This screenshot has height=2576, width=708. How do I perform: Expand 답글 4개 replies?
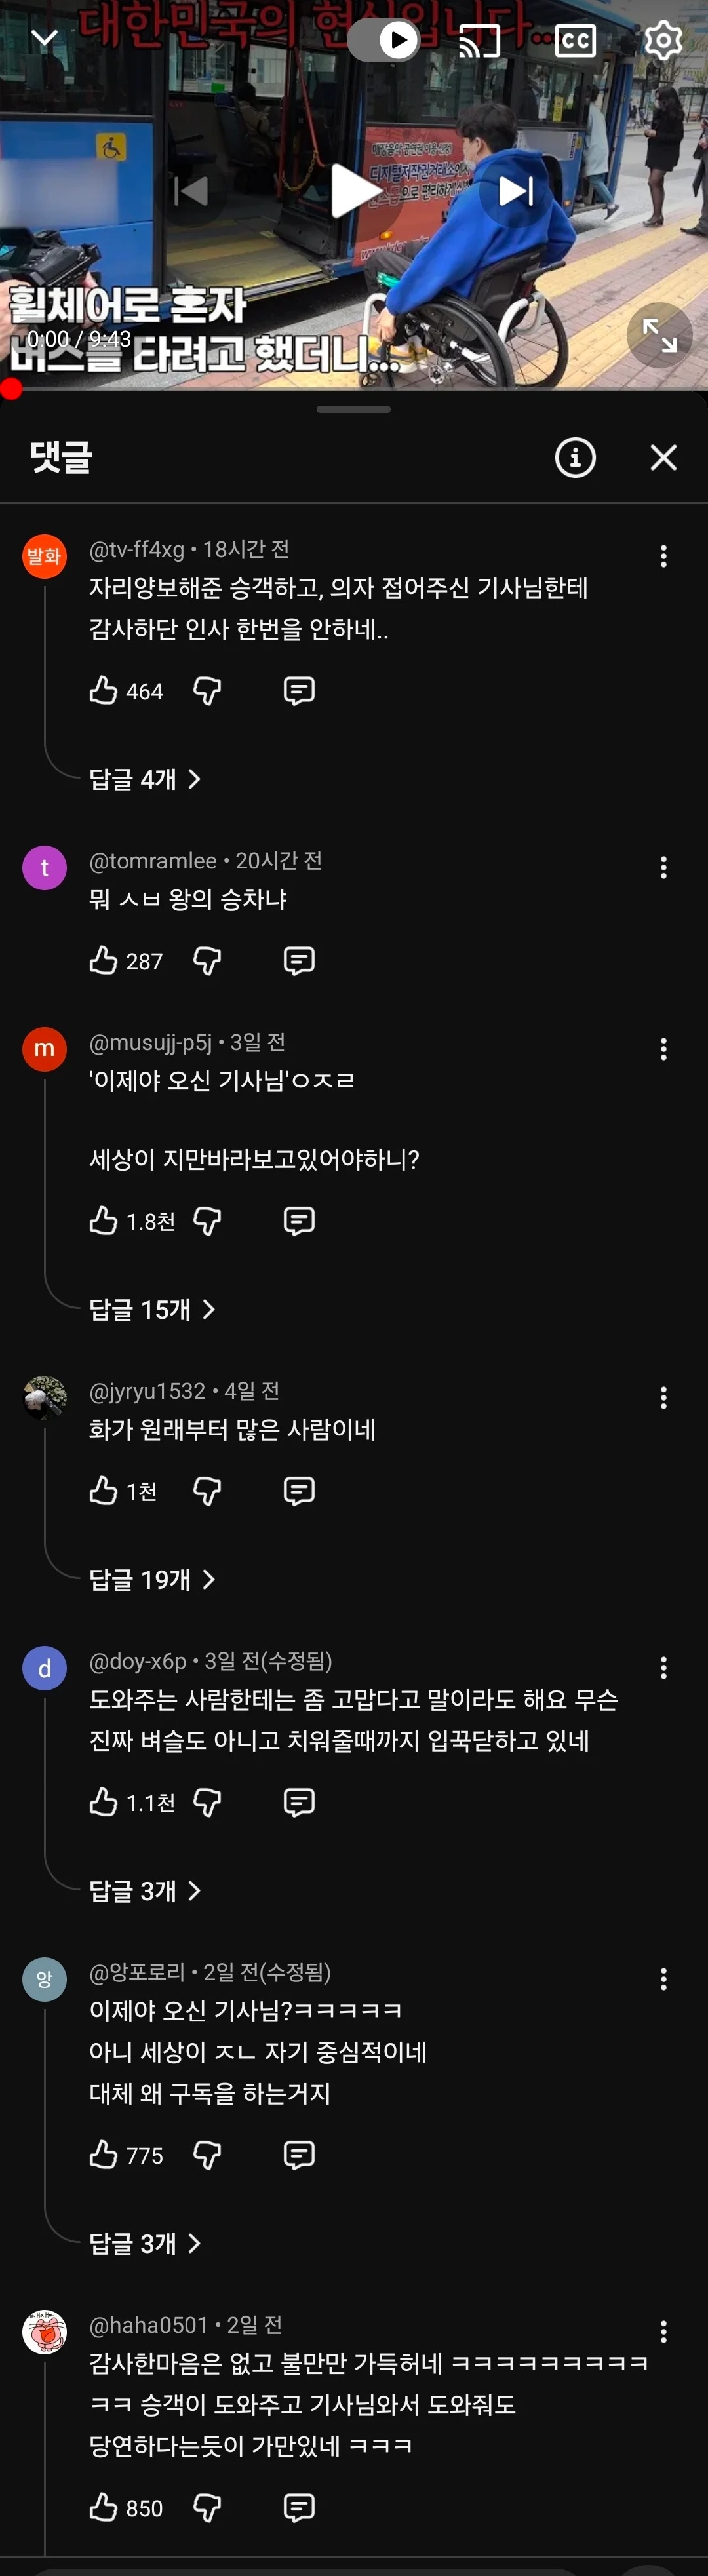(145, 779)
